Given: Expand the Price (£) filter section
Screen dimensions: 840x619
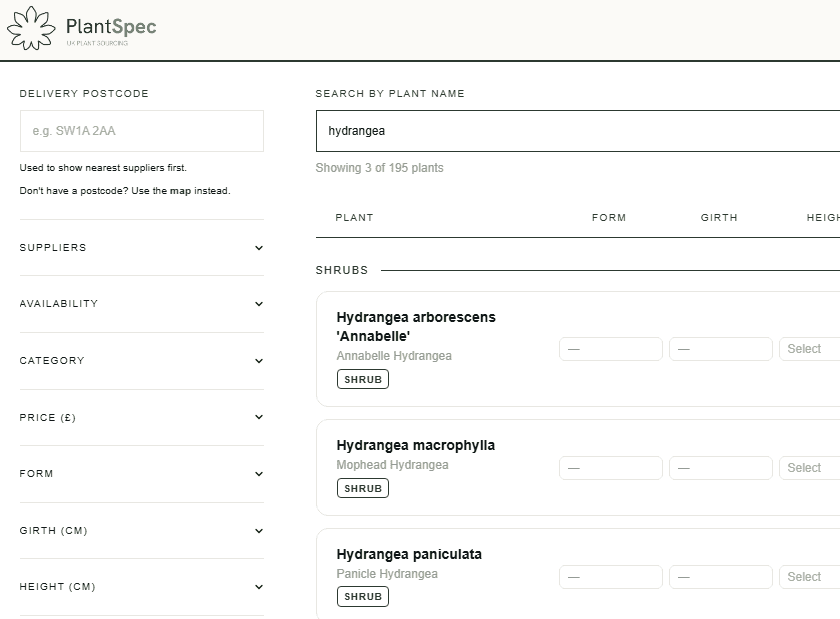Looking at the screenshot, I should click(142, 417).
